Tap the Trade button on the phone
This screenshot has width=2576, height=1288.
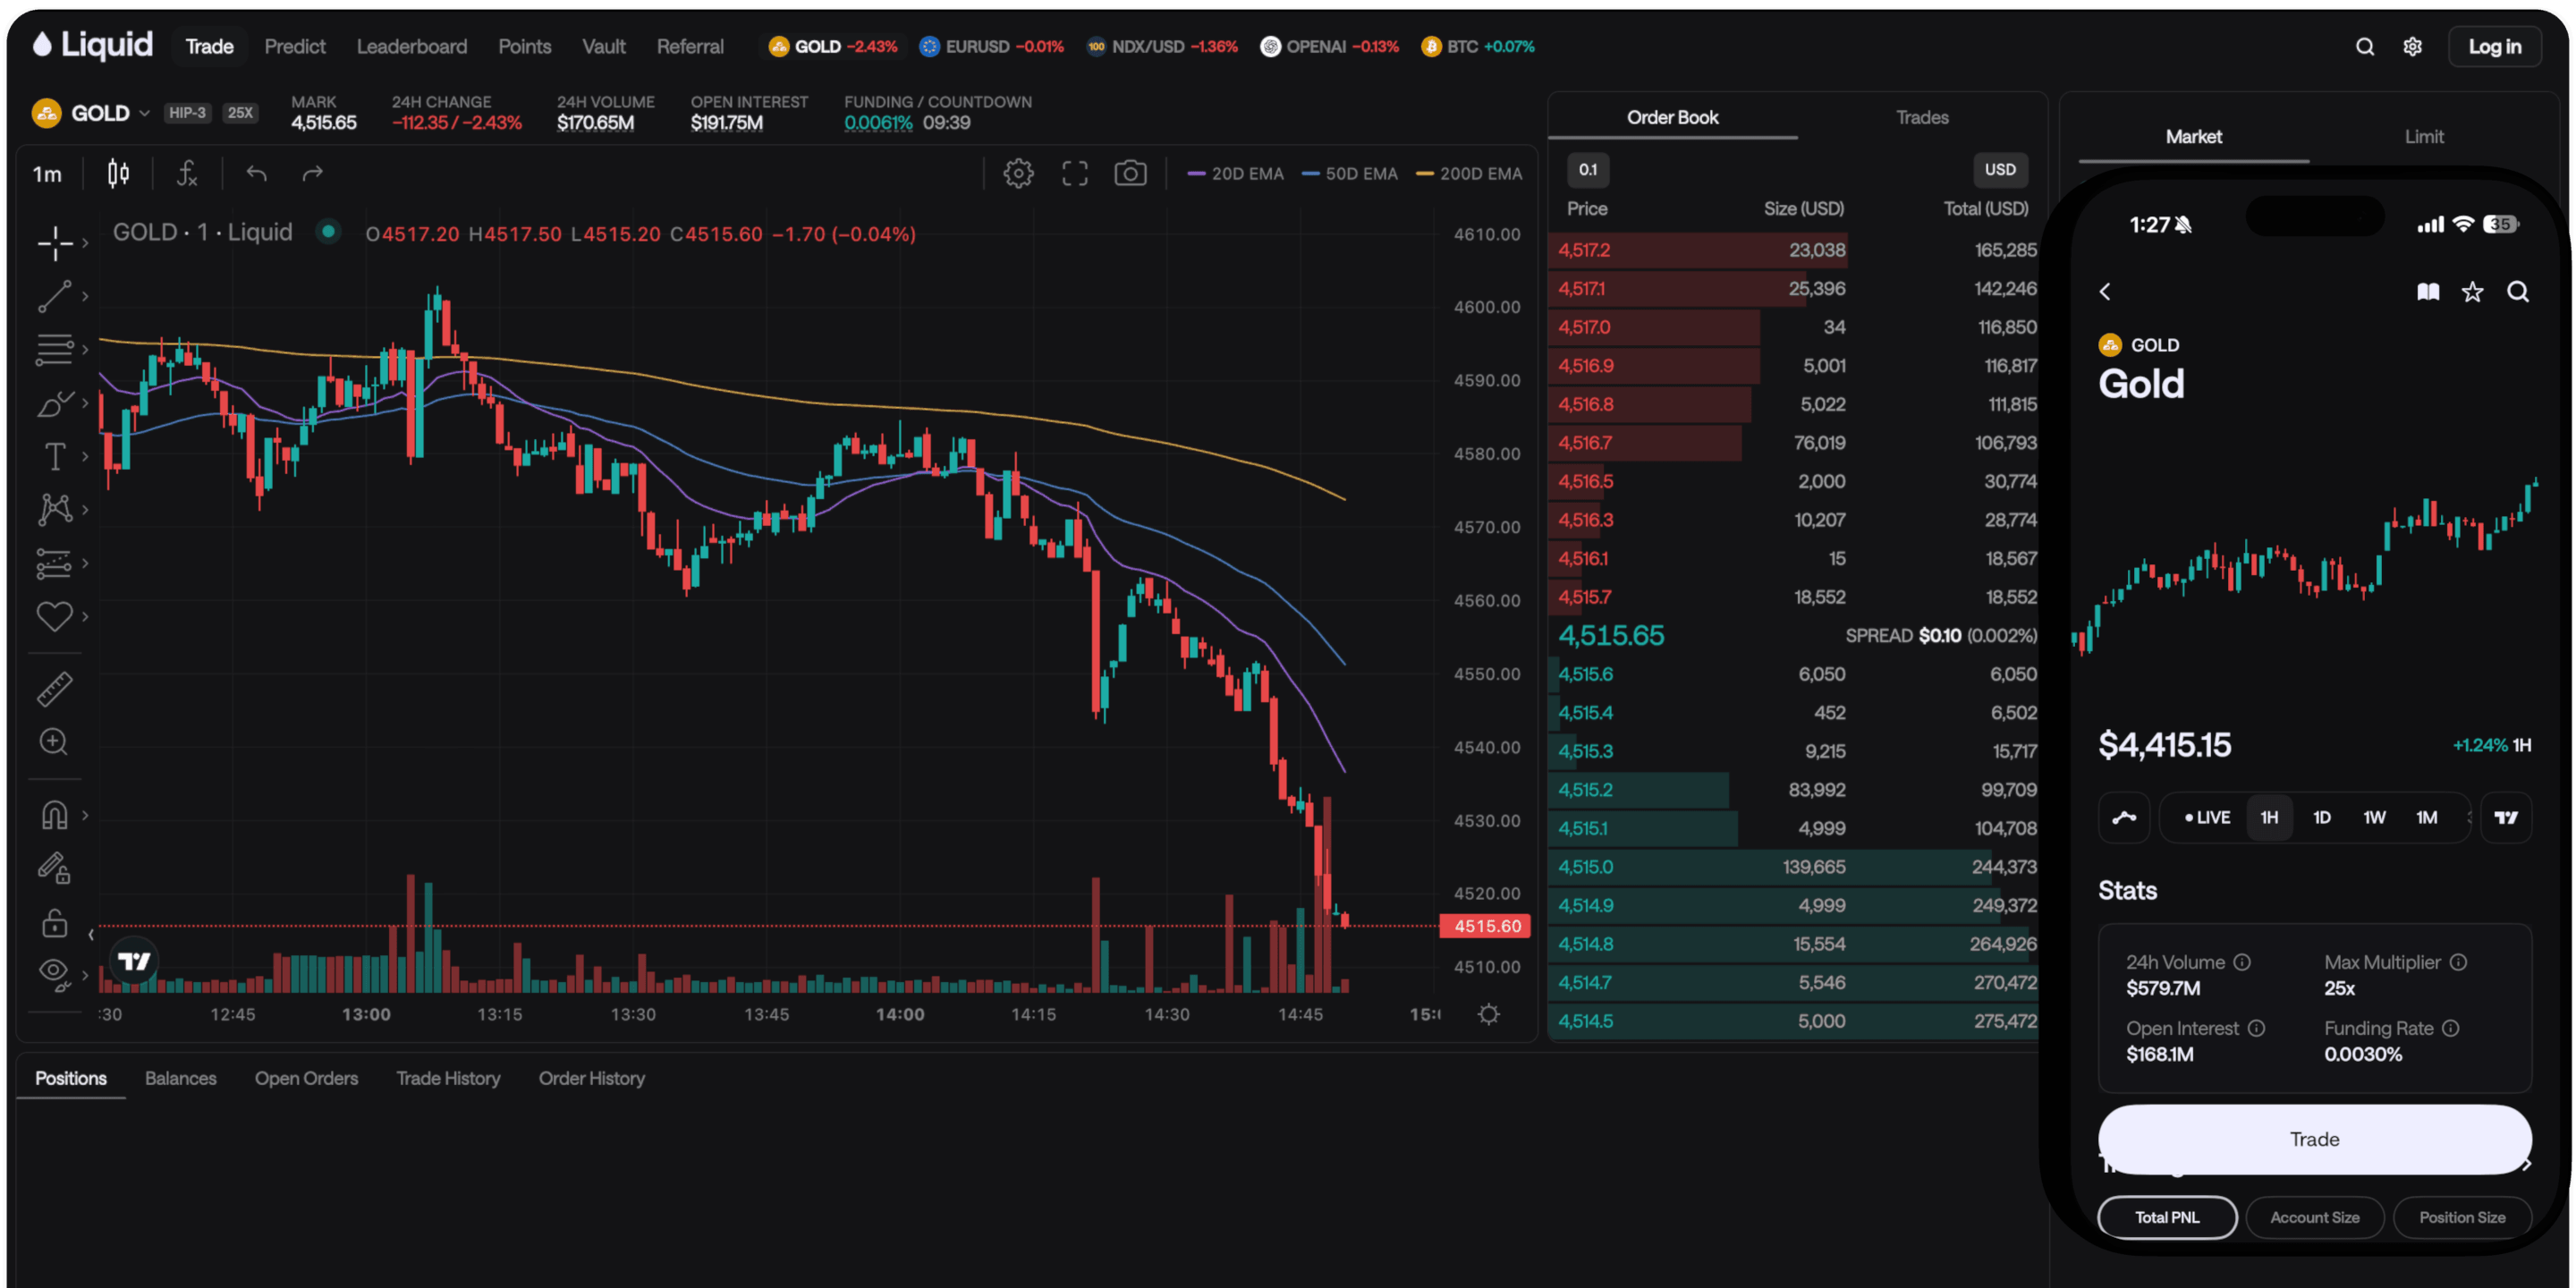(2314, 1139)
